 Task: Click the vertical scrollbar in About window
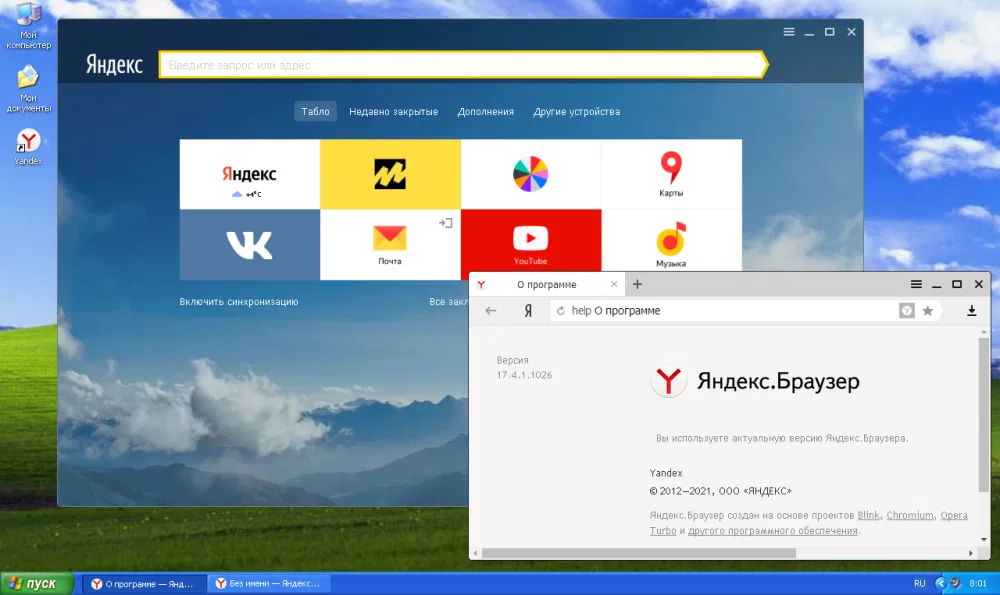tap(984, 415)
